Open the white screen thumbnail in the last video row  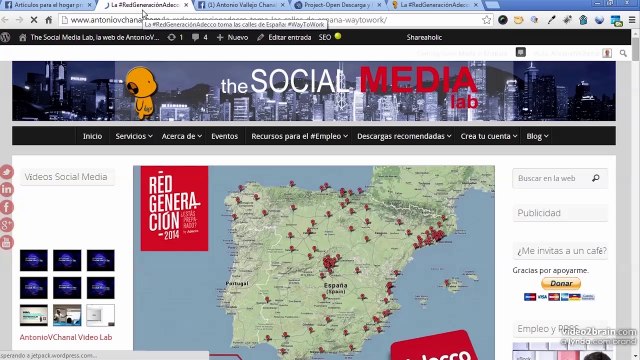click(100, 315)
